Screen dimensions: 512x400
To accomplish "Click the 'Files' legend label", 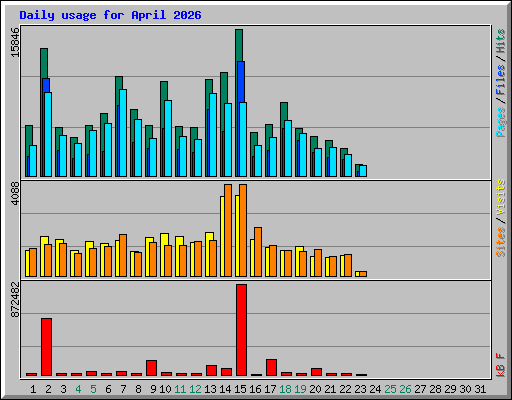I will point(500,79).
